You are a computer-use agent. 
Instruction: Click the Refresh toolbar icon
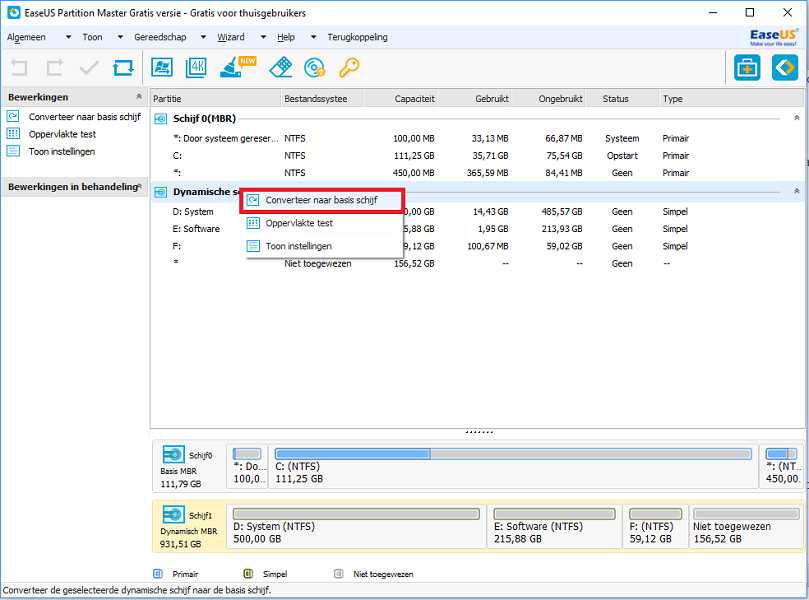tap(123, 68)
